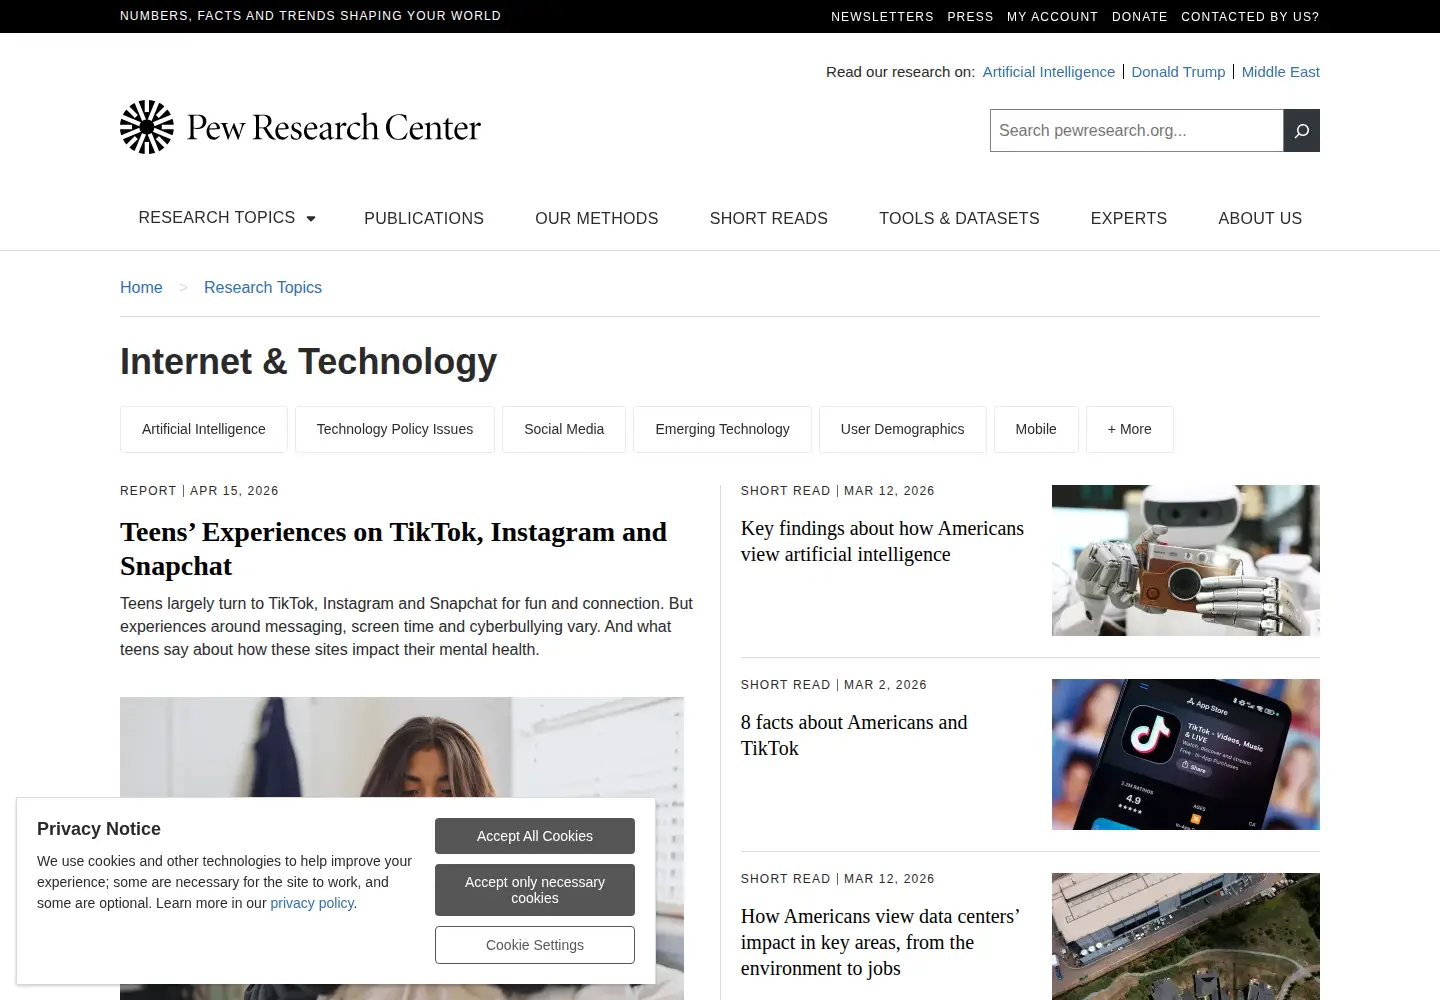1440x1000 pixels.
Task: Click the aerial data center thumbnail
Action: click(1186, 936)
